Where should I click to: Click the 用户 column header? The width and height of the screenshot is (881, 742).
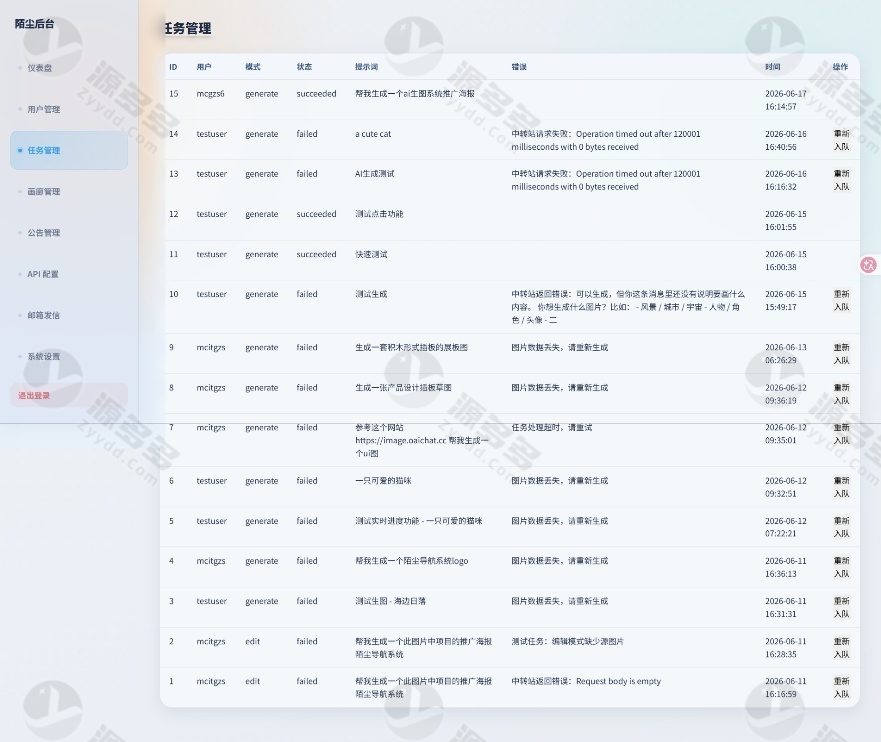pos(204,67)
